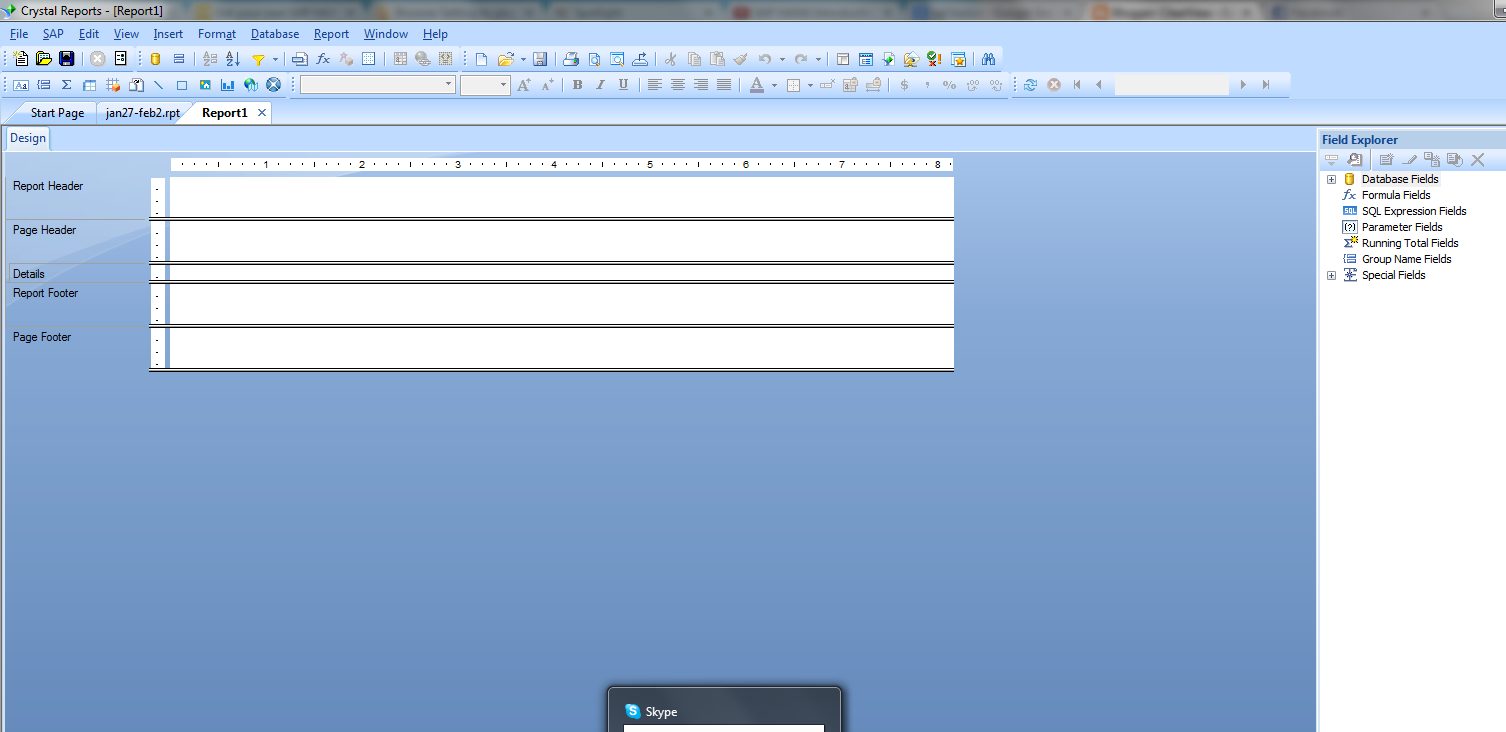
Task: Expand the Database Fields node
Action: [1331, 179]
